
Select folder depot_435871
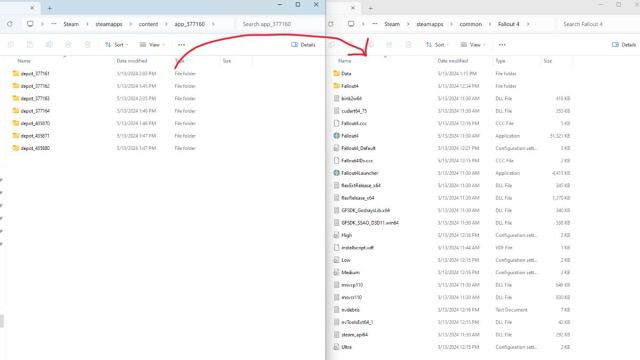(x=35, y=136)
